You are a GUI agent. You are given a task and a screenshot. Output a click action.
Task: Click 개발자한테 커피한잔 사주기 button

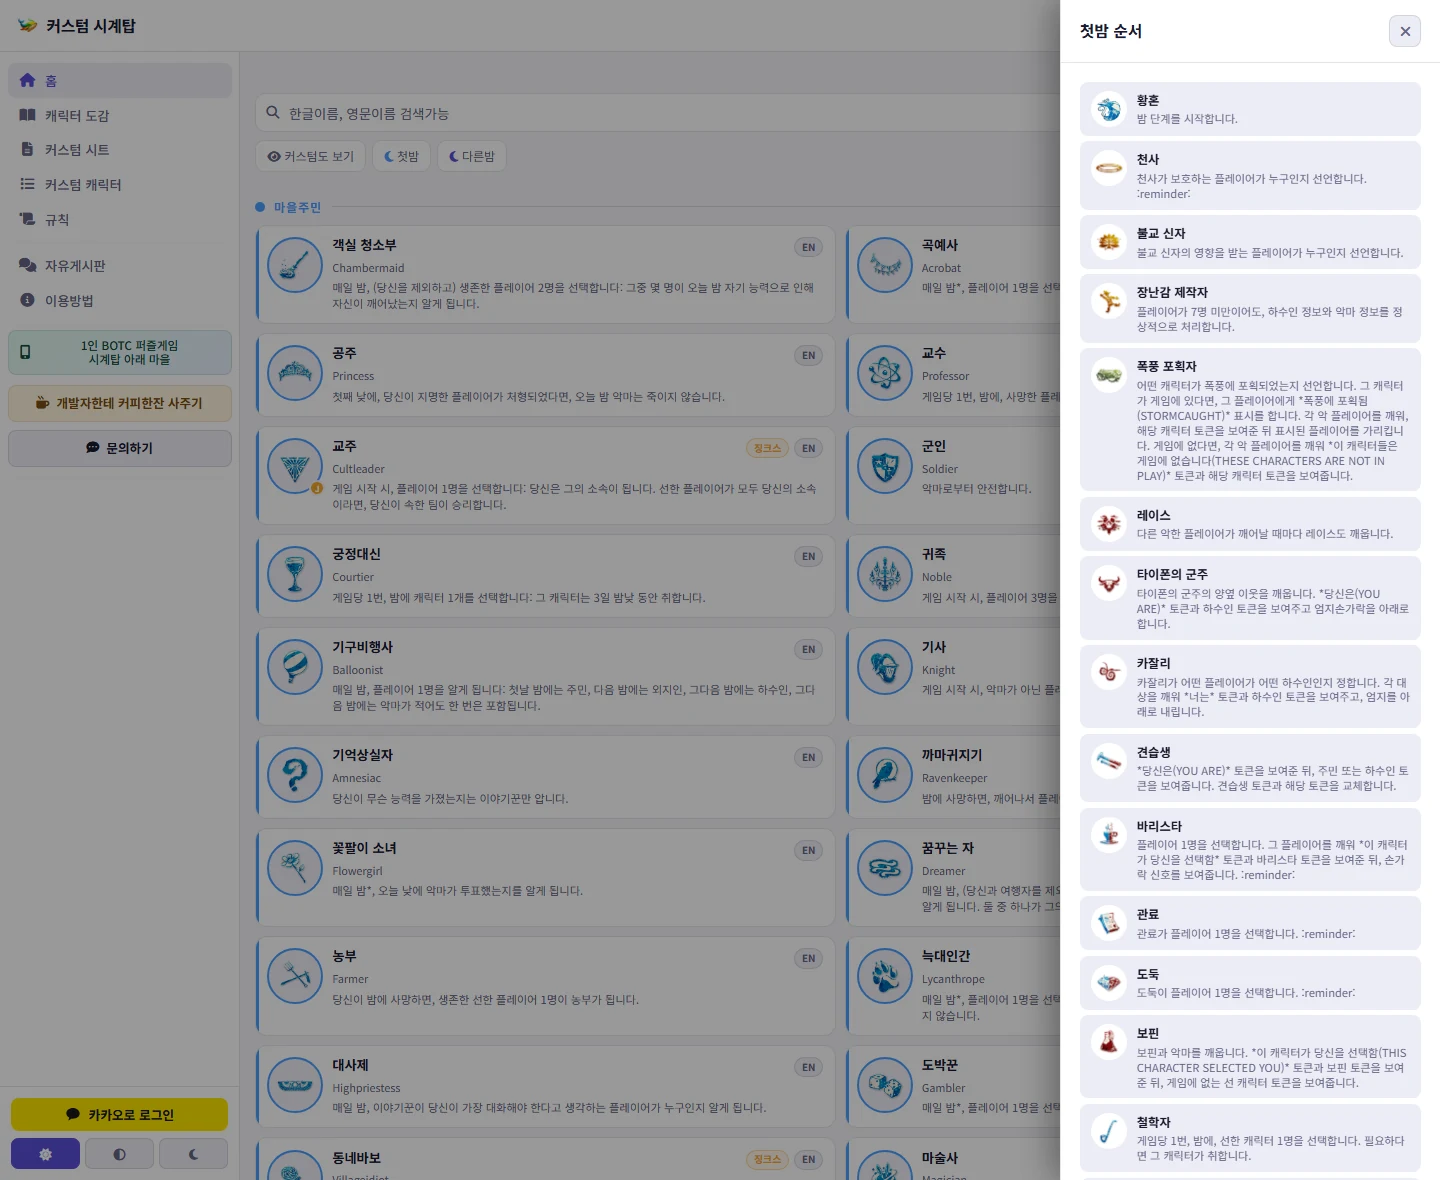click(120, 403)
